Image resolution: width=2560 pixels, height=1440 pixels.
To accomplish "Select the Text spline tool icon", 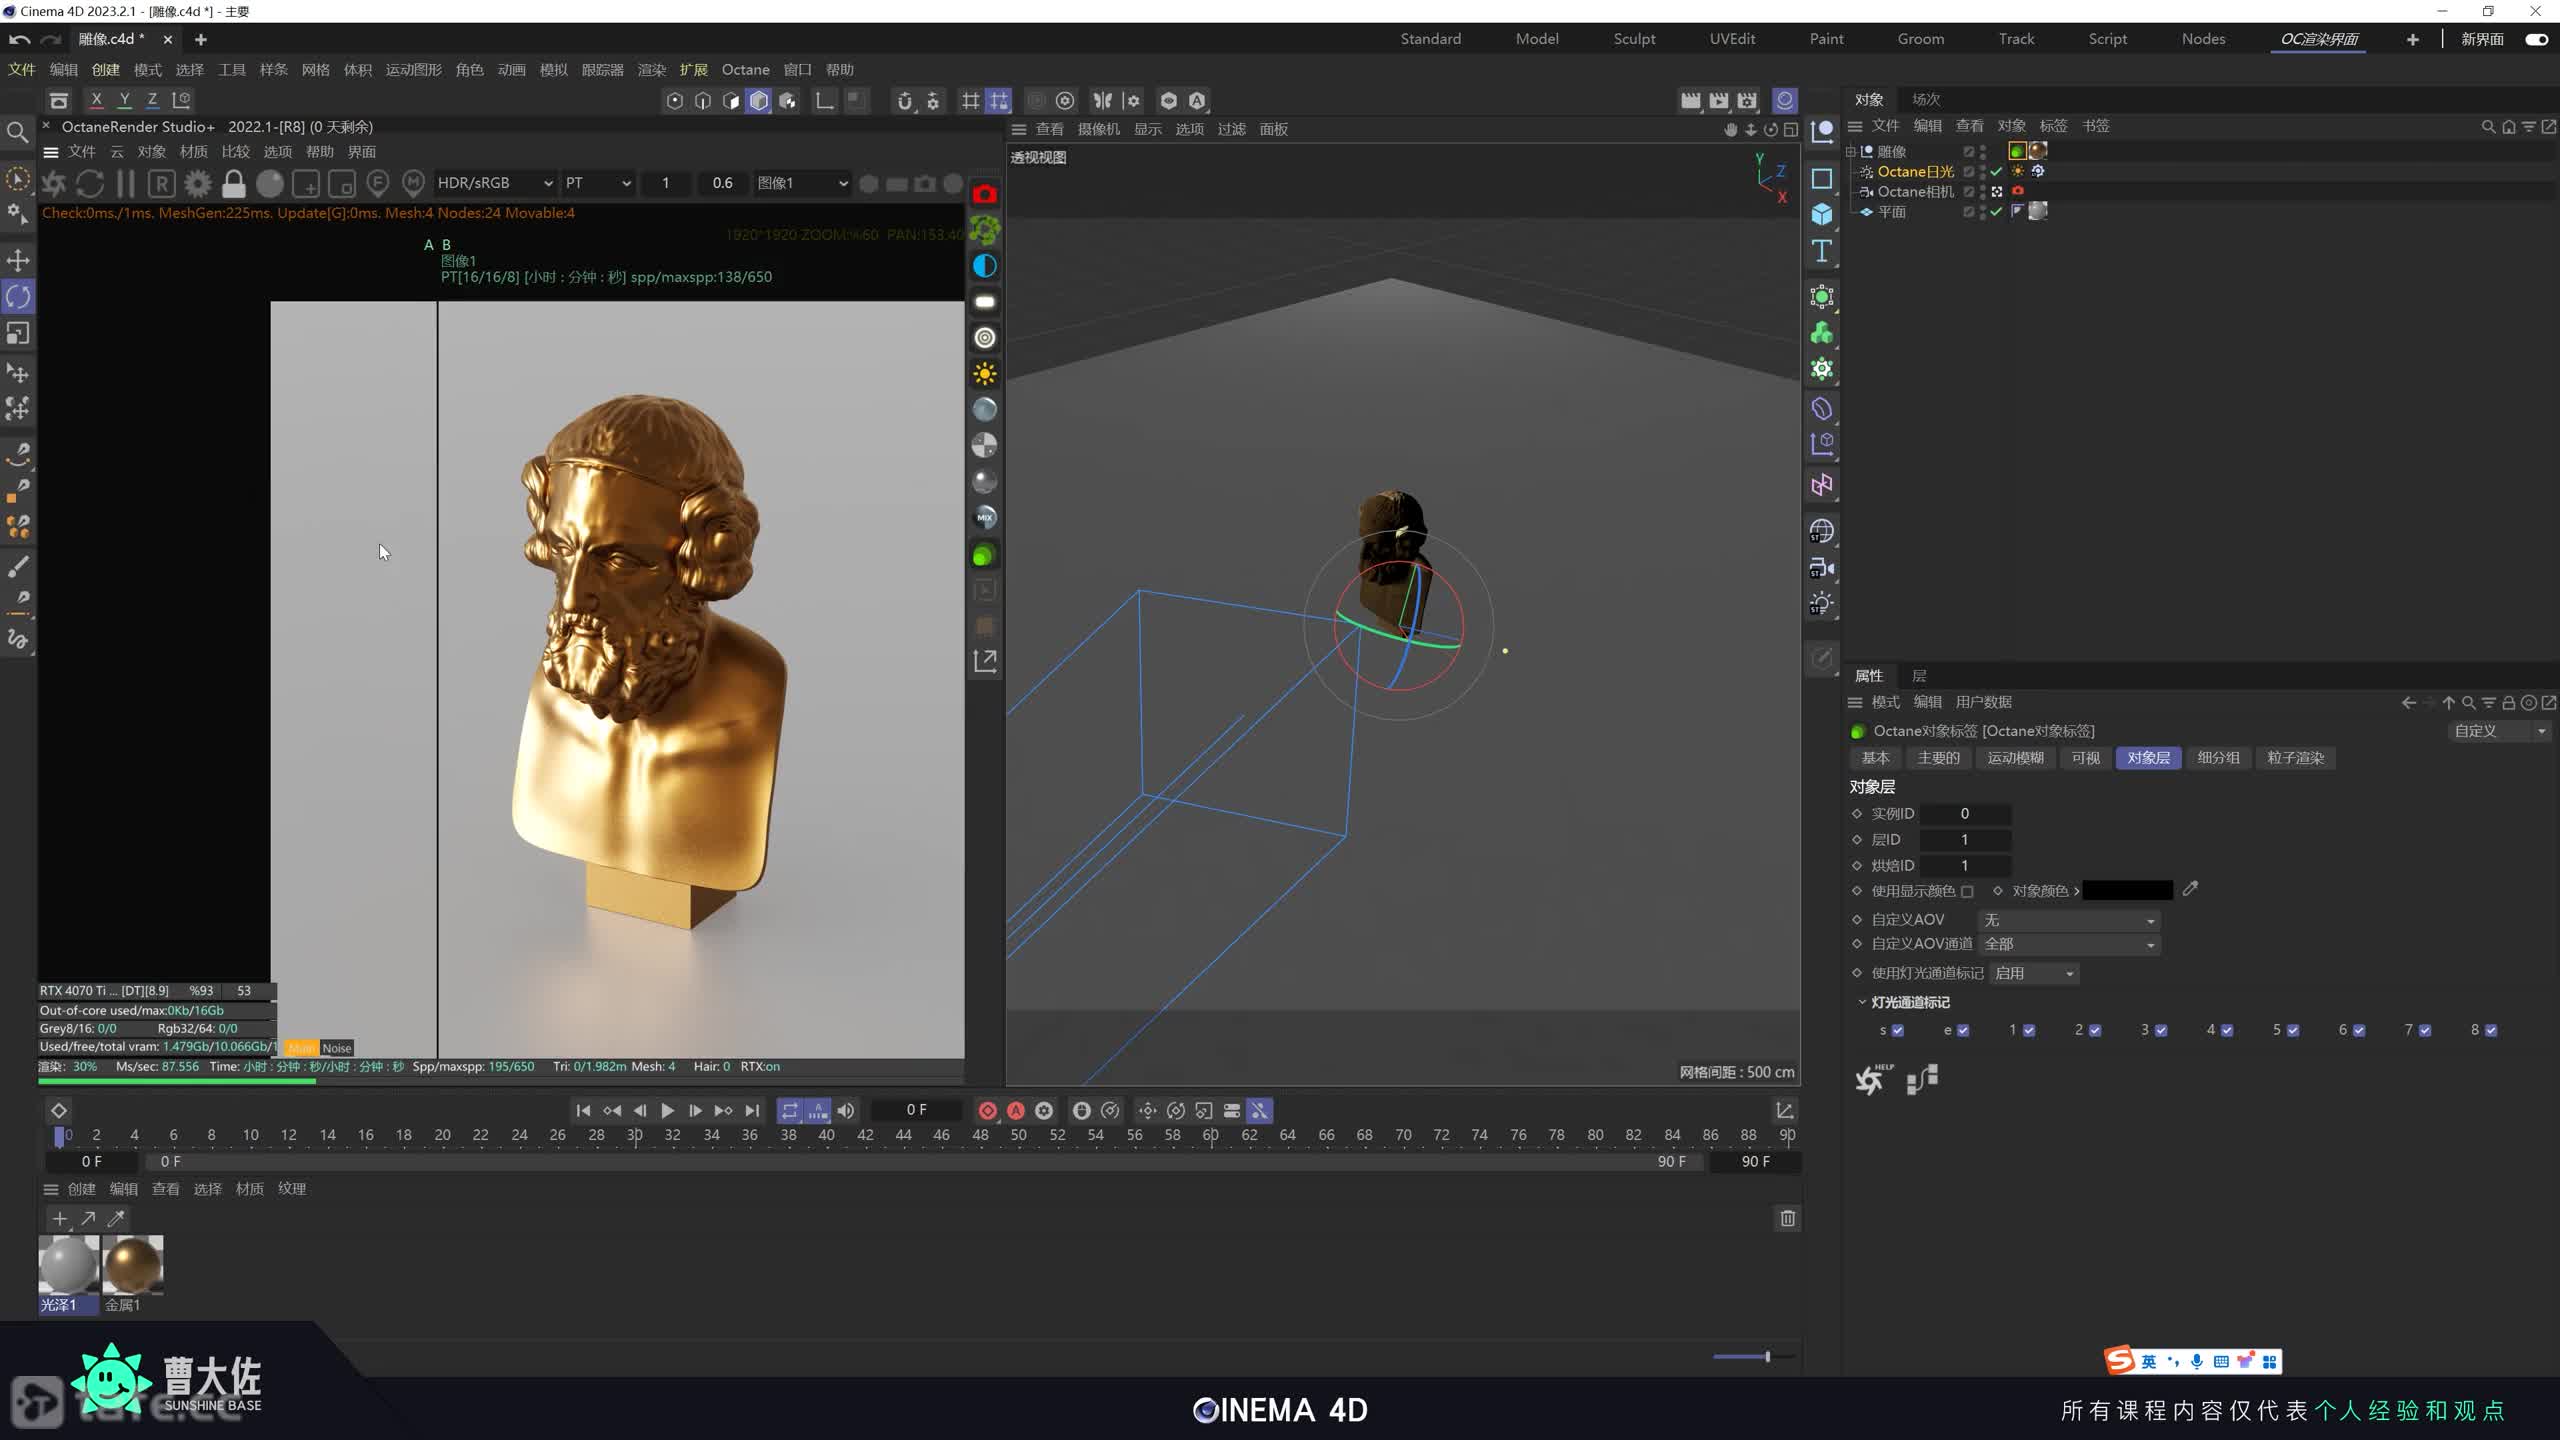I will pyautogui.click(x=1821, y=251).
